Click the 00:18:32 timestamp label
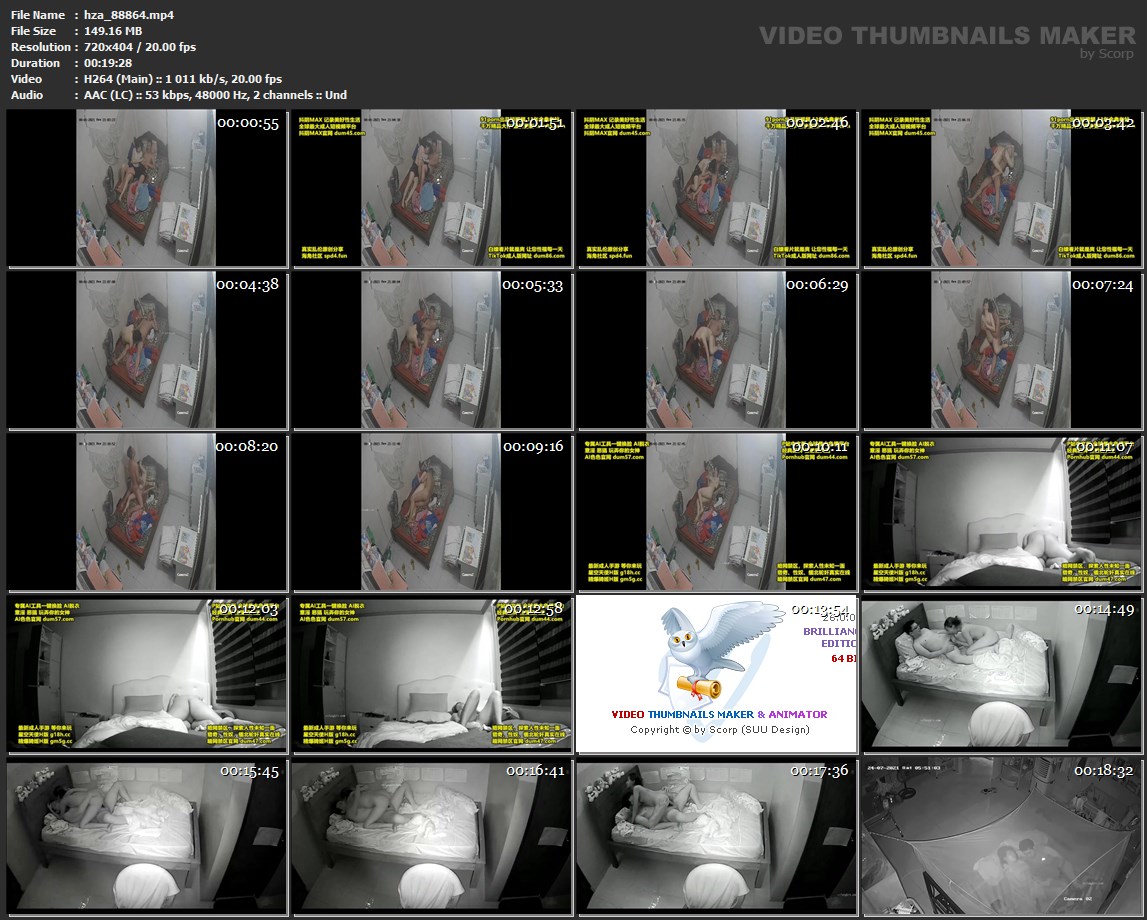Screen dimensions: 1147x920 pyautogui.click(x=1104, y=771)
